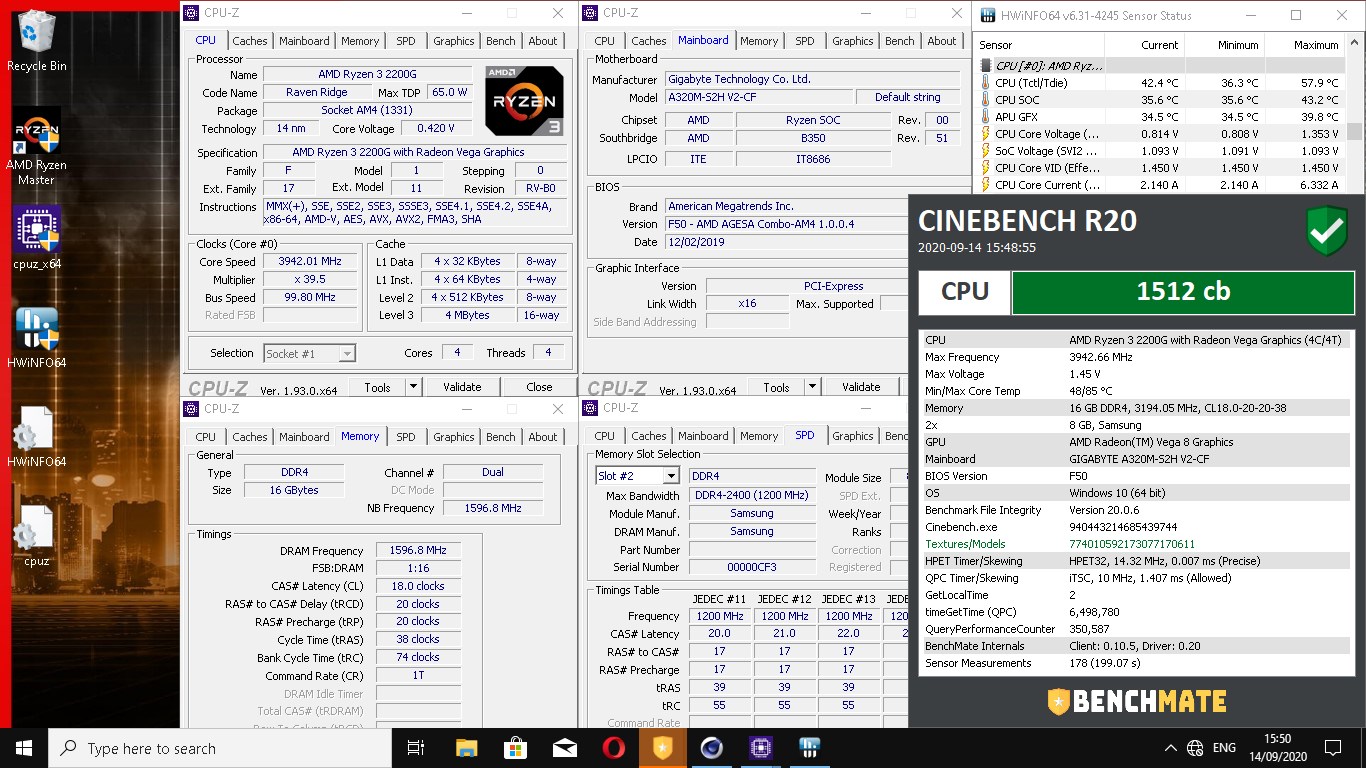Screen dimensions: 1366x768
Task: Click the Max Bandwidth DDR4-2400 field
Action: click(752, 496)
